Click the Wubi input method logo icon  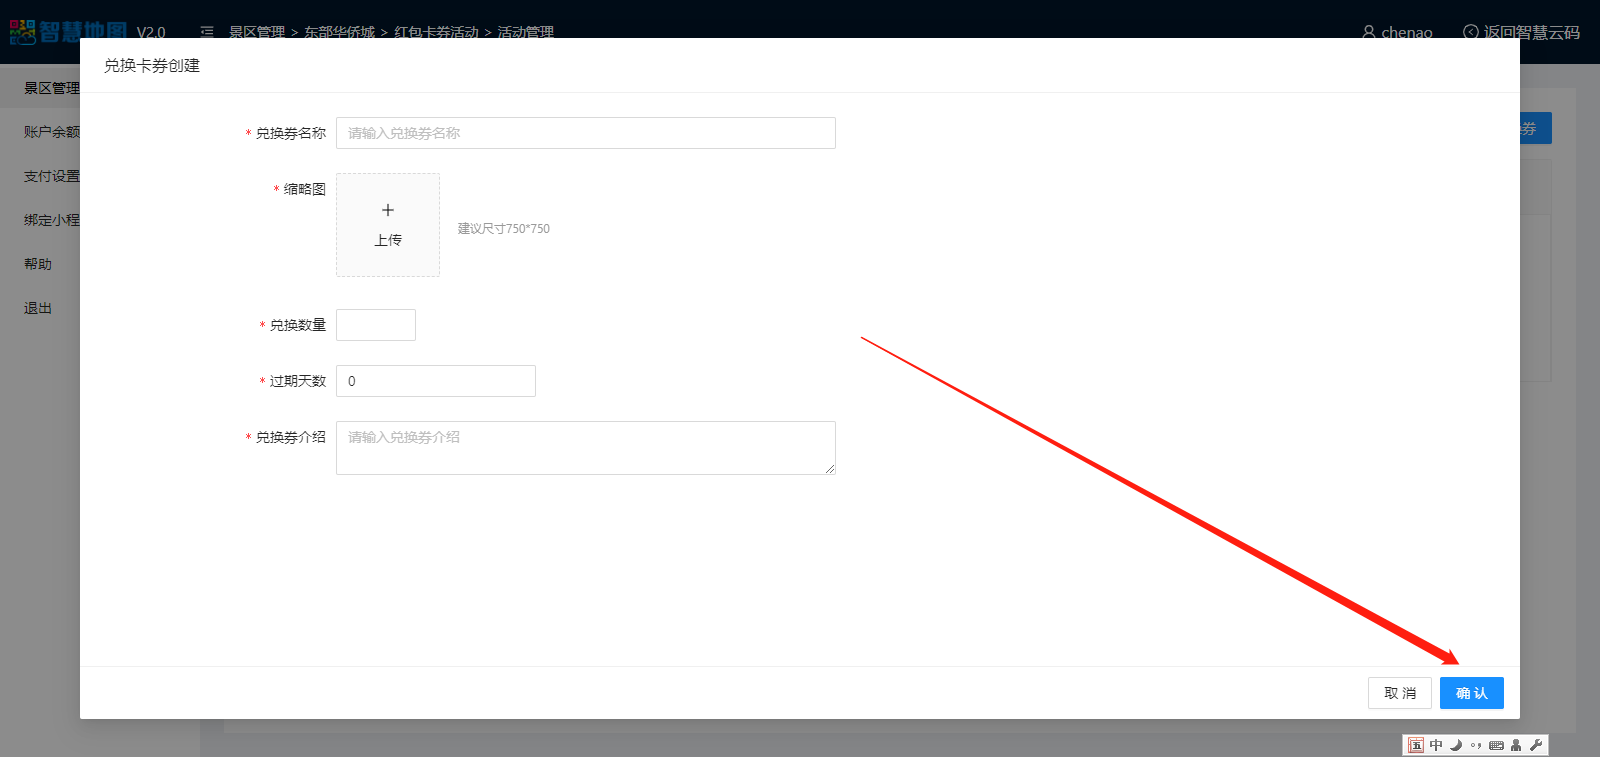click(1416, 745)
